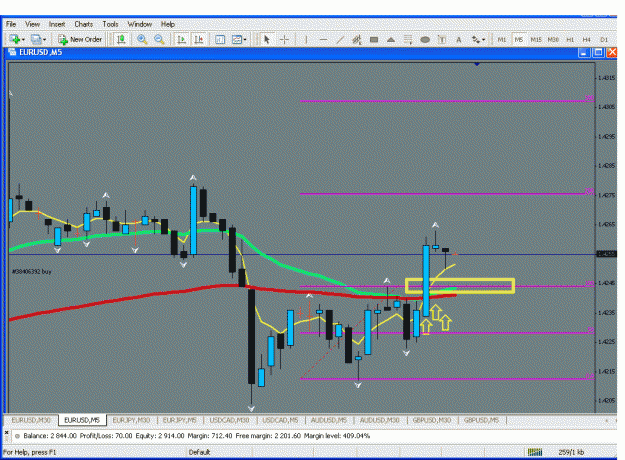Switch to GBPUSD,M30 chart tab
The height and width of the screenshot is (460, 625).
[x=432, y=420]
